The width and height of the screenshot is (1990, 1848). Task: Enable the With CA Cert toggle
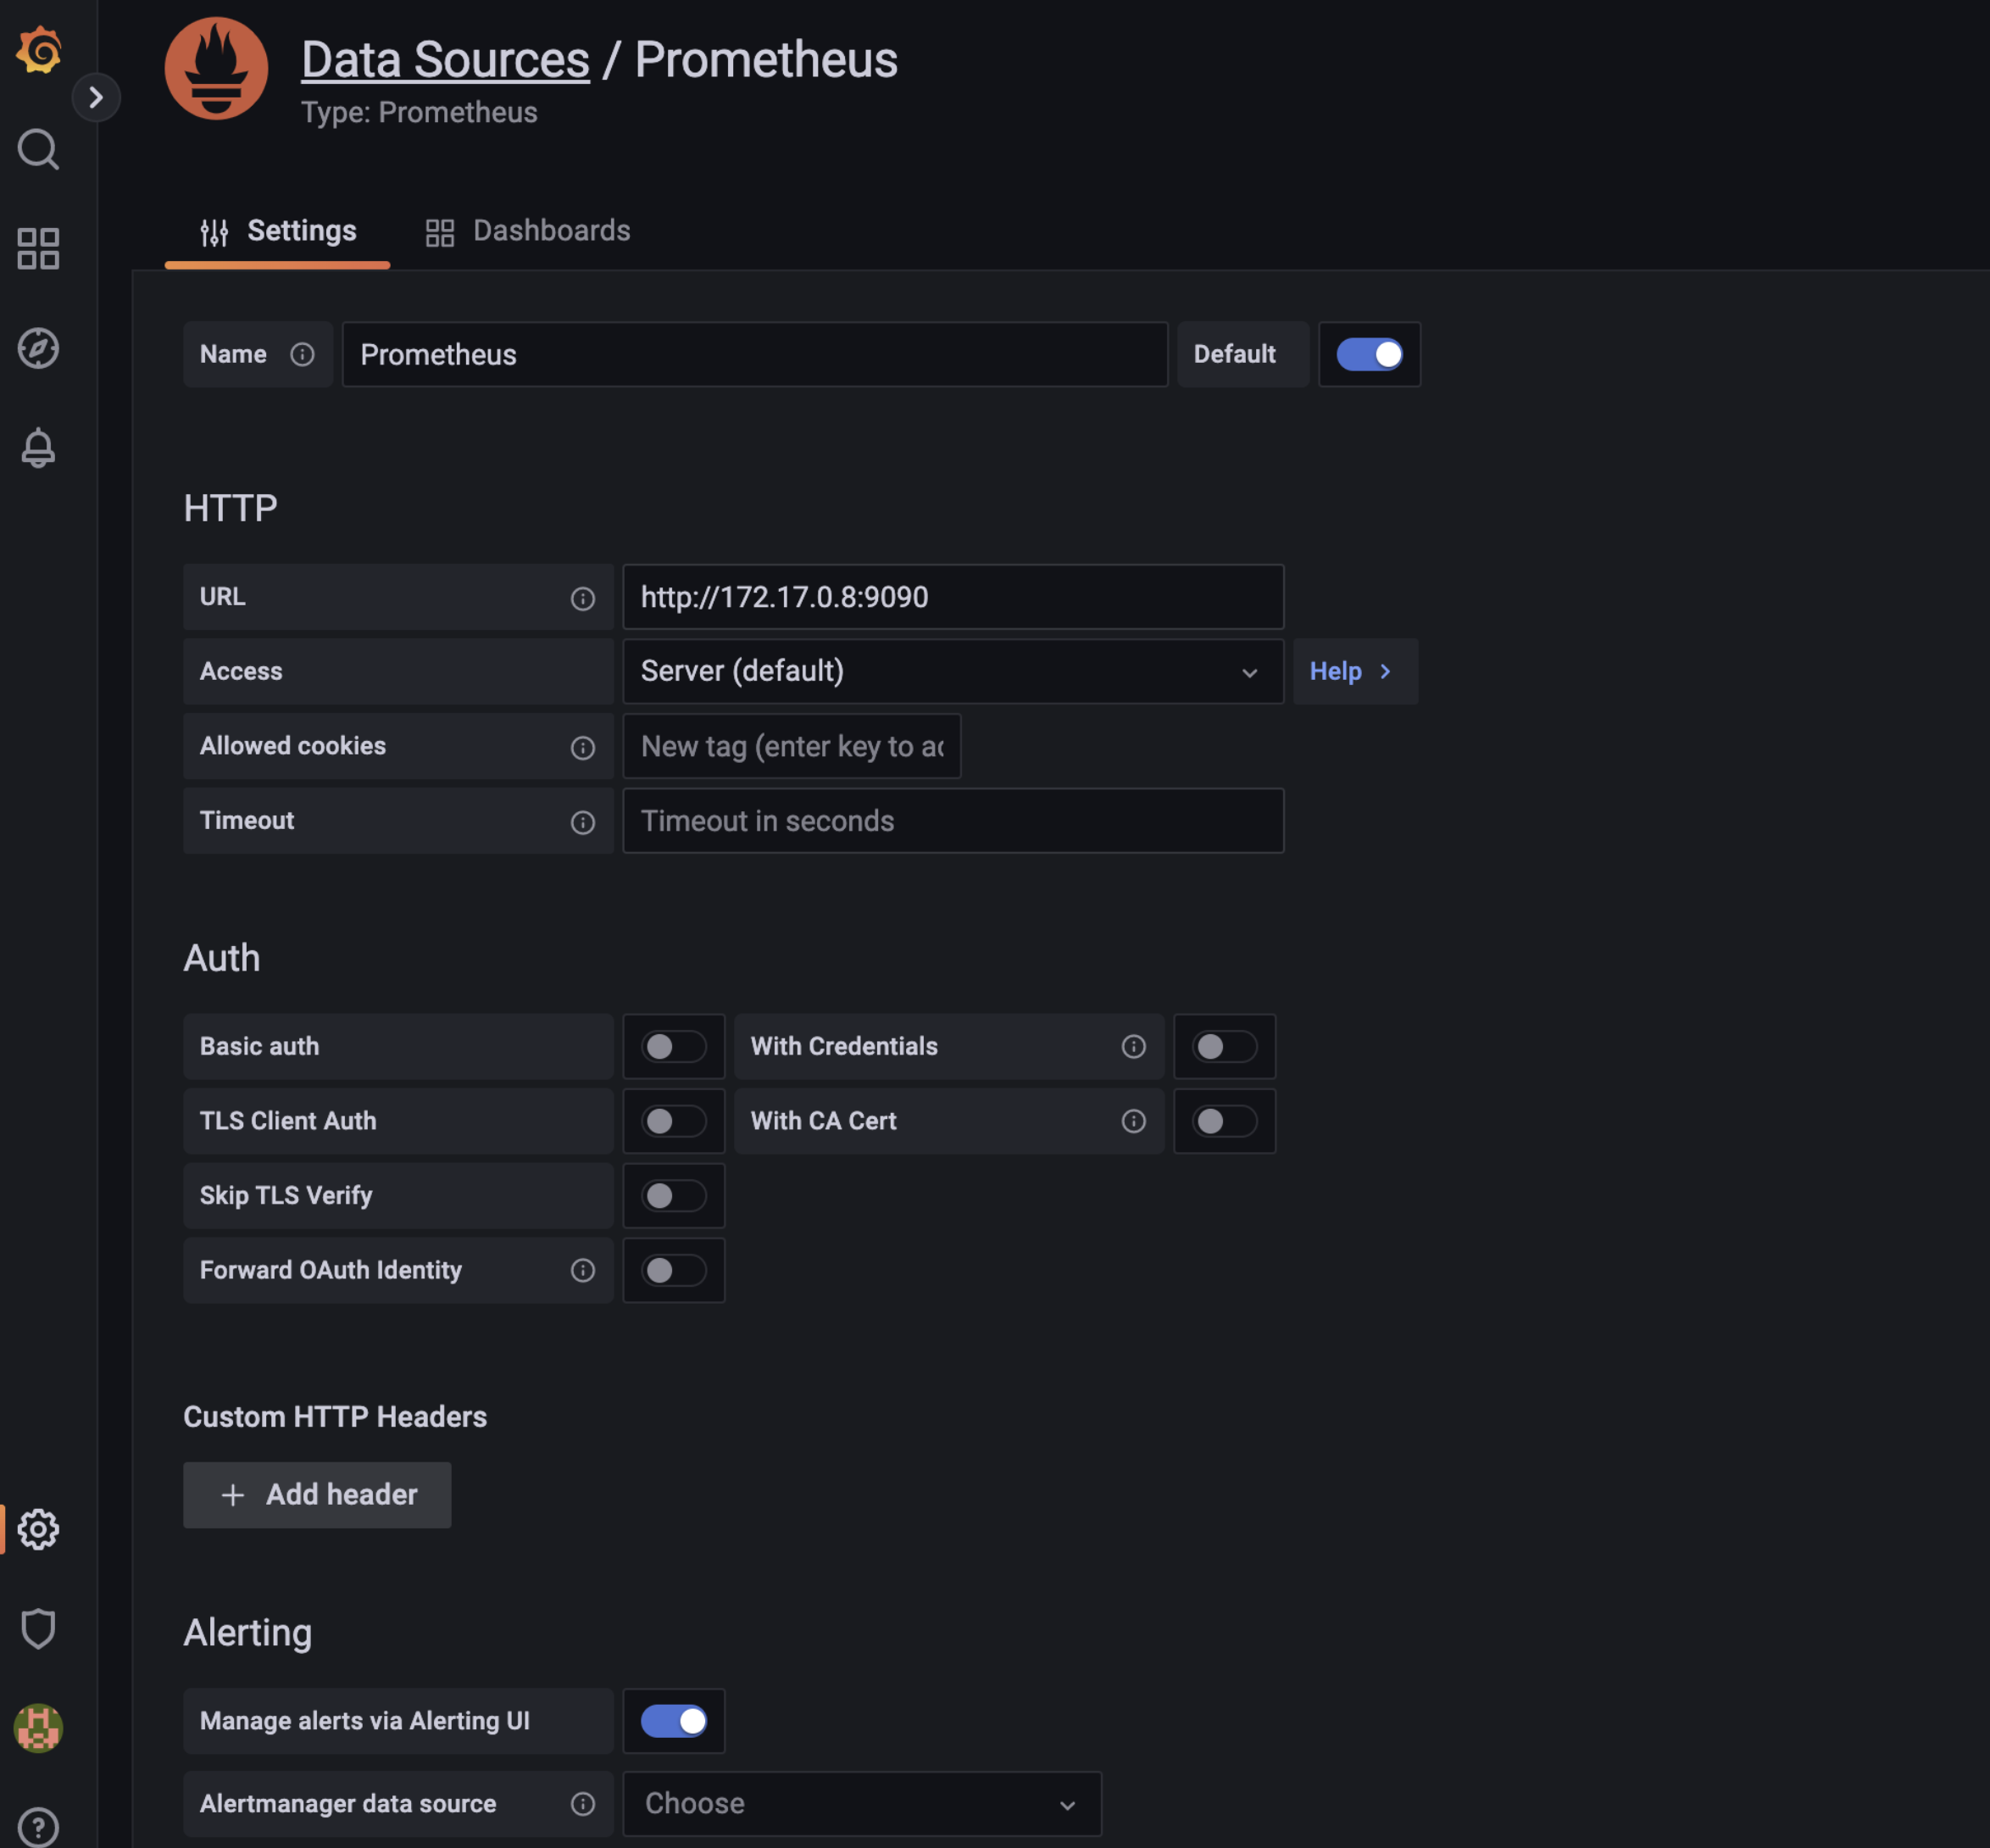(x=1224, y=1121)
